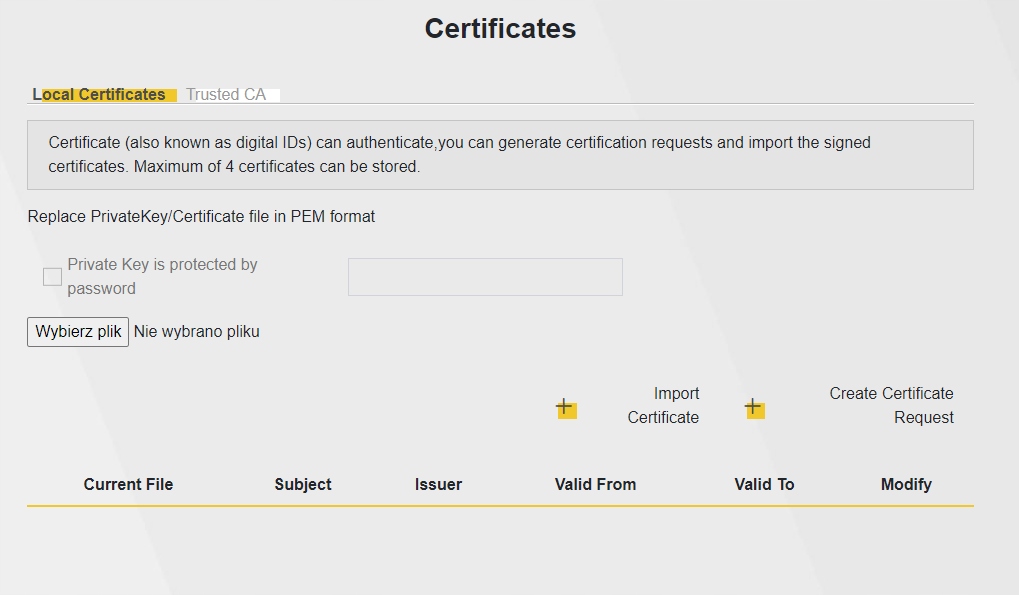Switch to the Trusted CA tab
Image resolution: width=1019 pixels, height=595 pixels.
(226, 95)
